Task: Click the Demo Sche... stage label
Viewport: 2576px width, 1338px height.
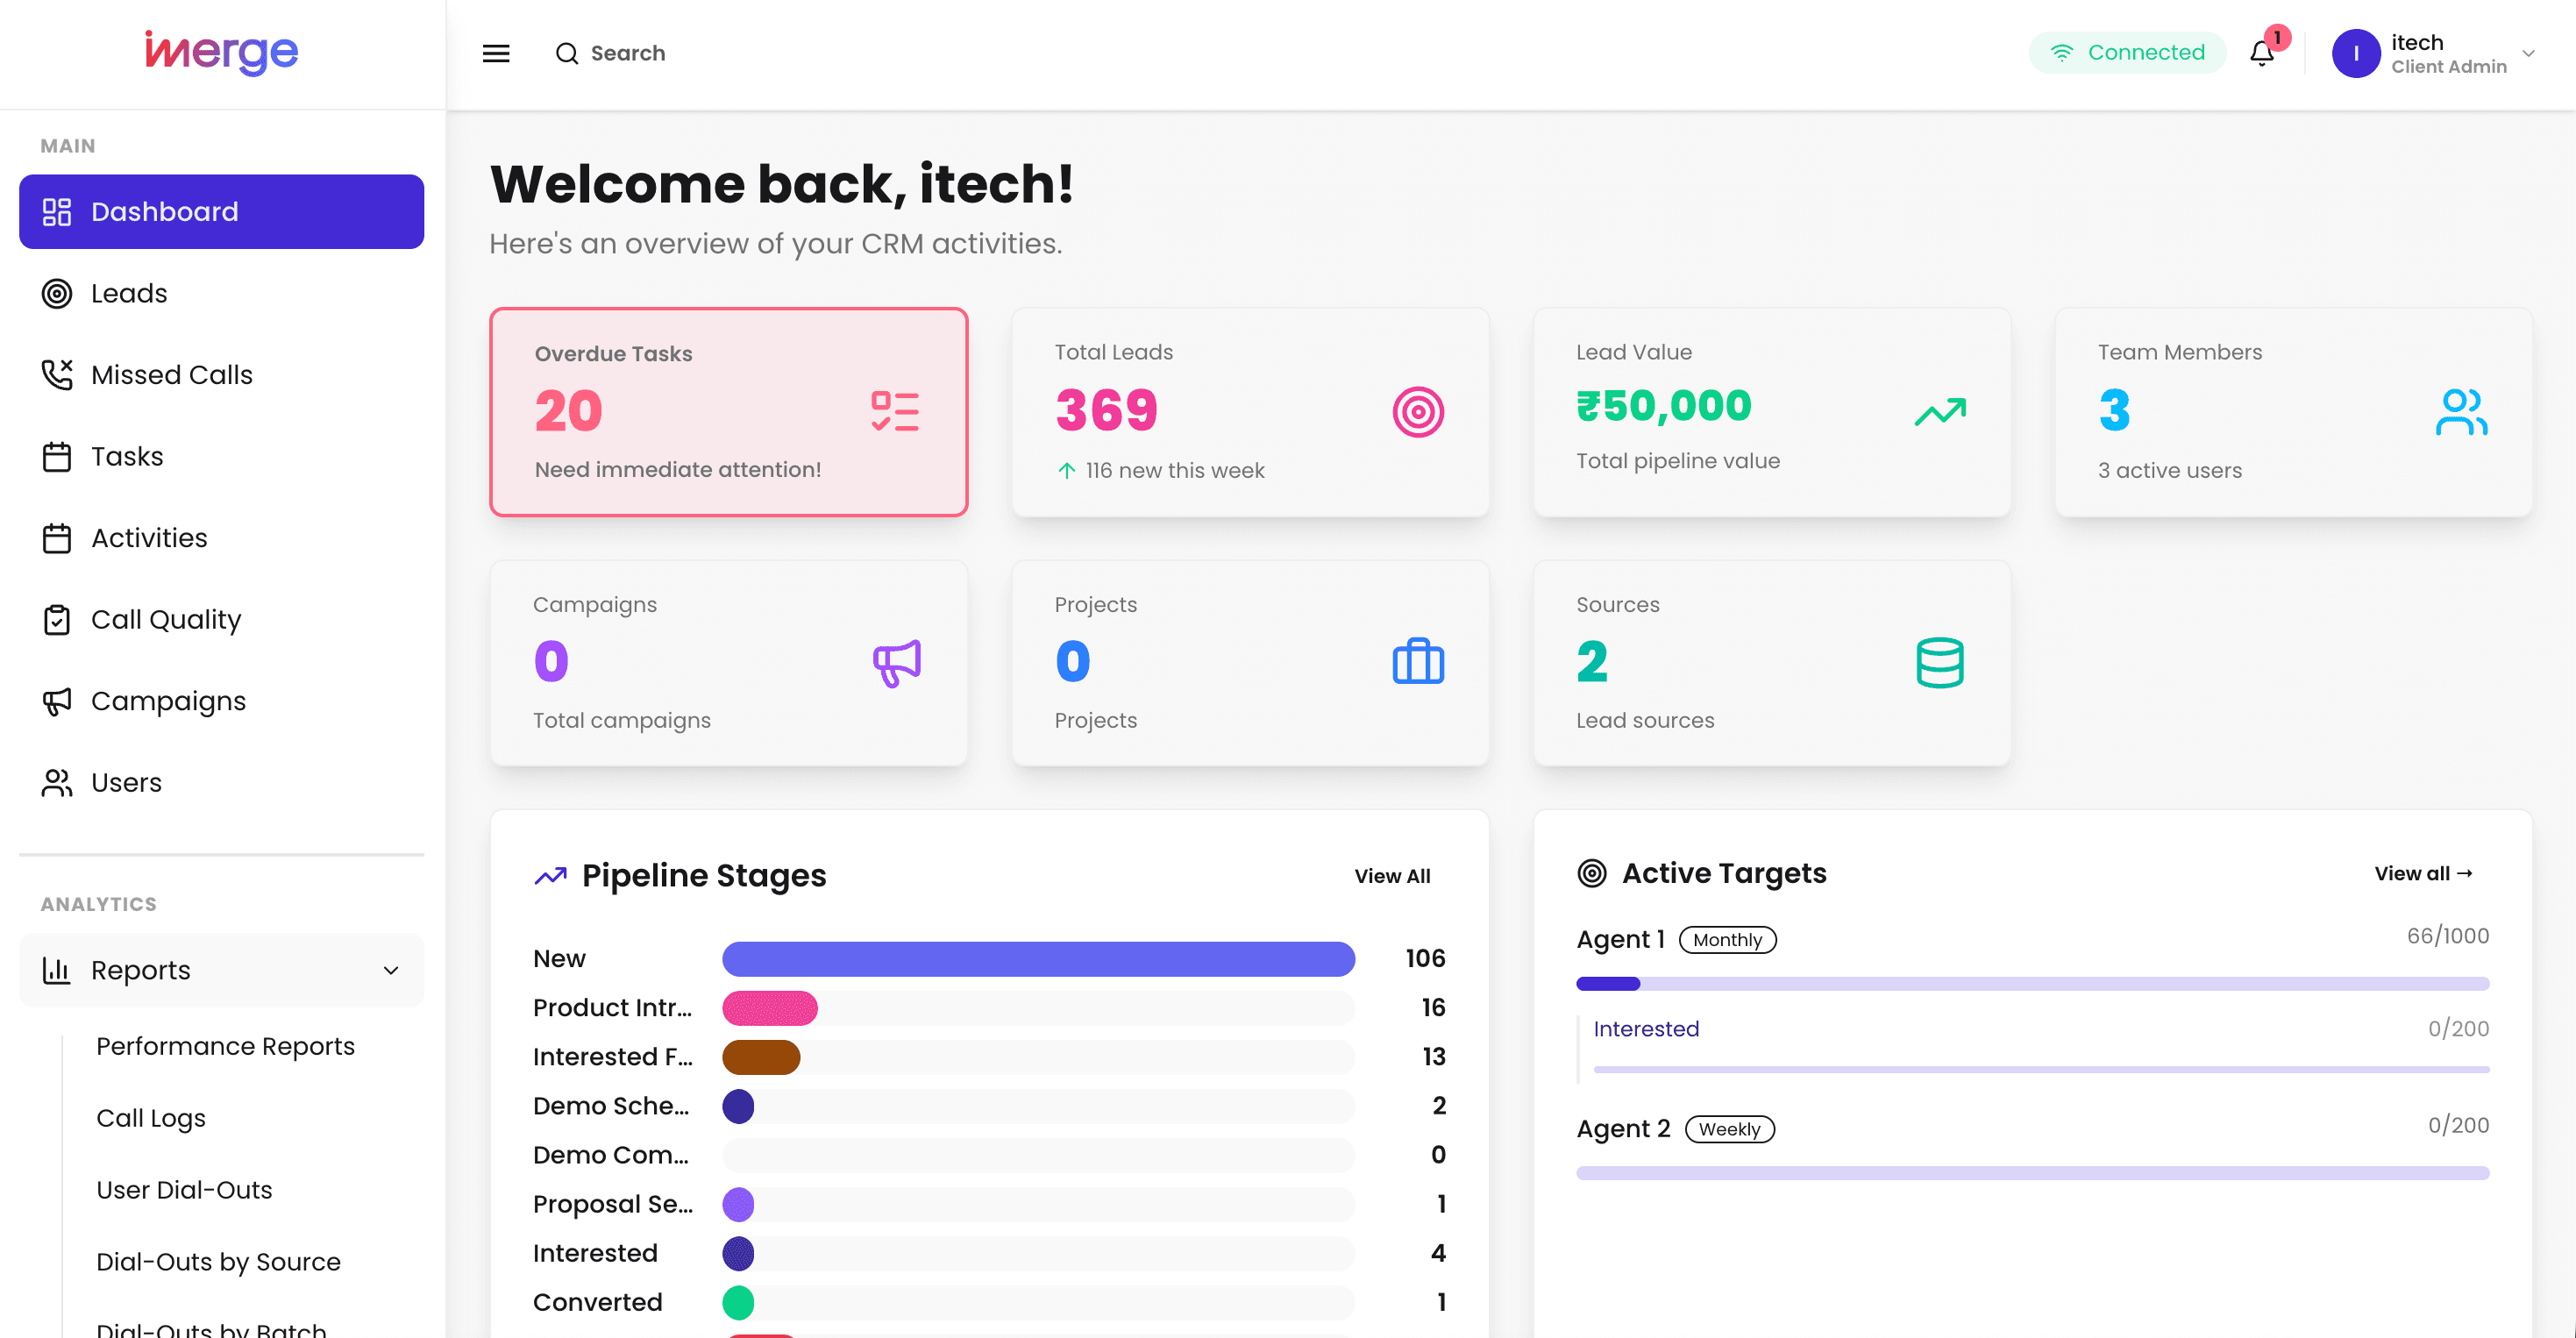Action: click(x=611, y=1106)
